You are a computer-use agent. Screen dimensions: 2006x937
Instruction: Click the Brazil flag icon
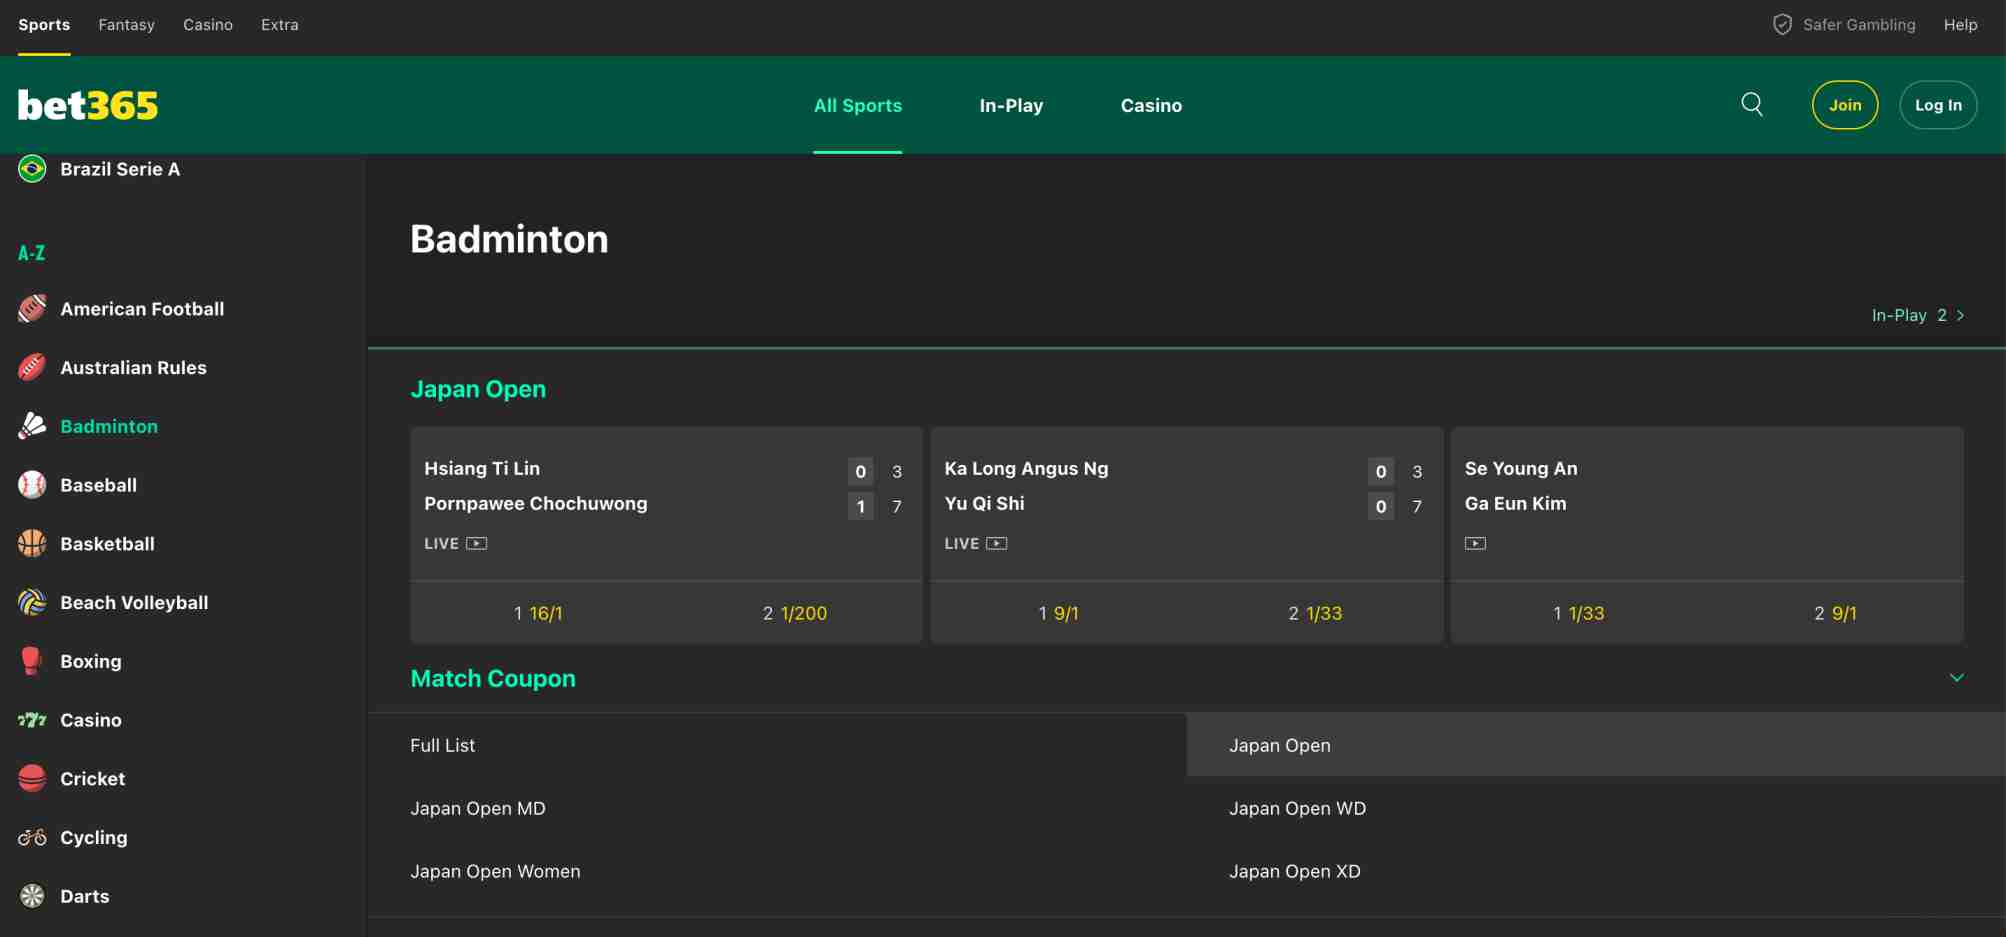(x=32, y=169)
